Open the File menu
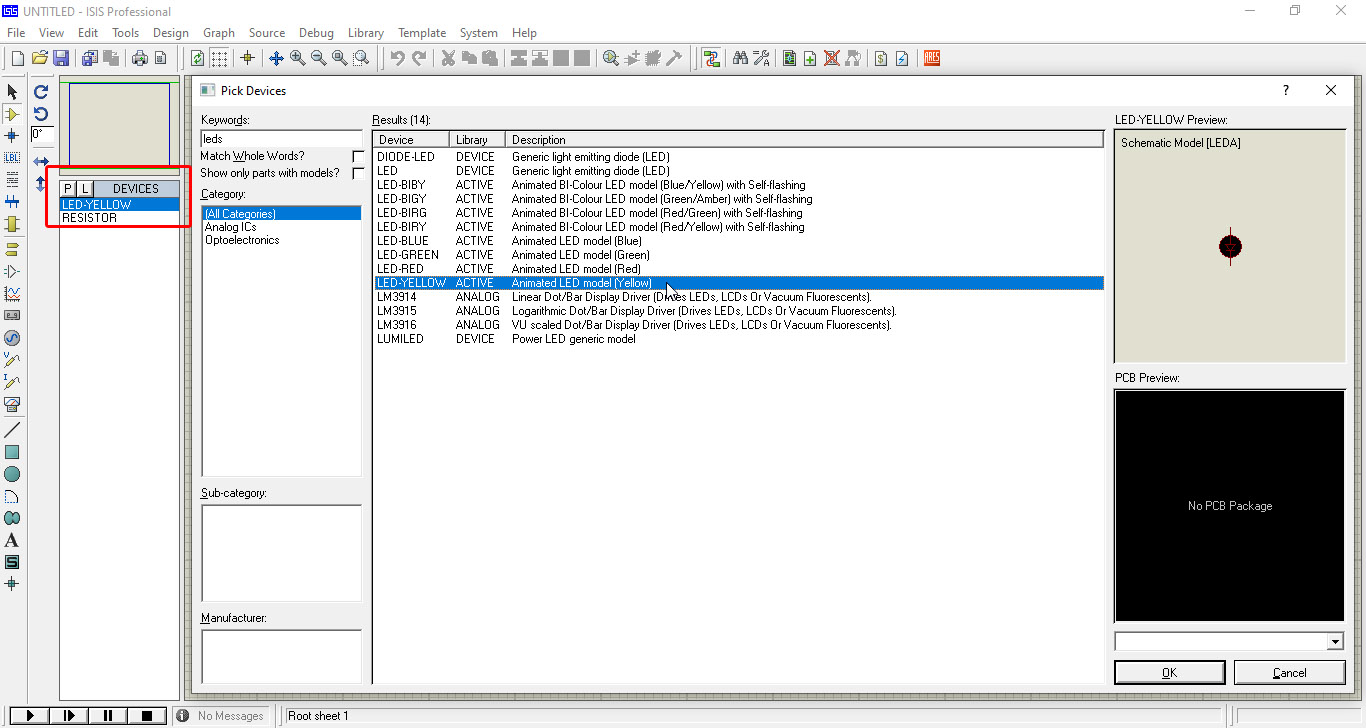This screenshot has height=728, width=1366. (16, 33)
